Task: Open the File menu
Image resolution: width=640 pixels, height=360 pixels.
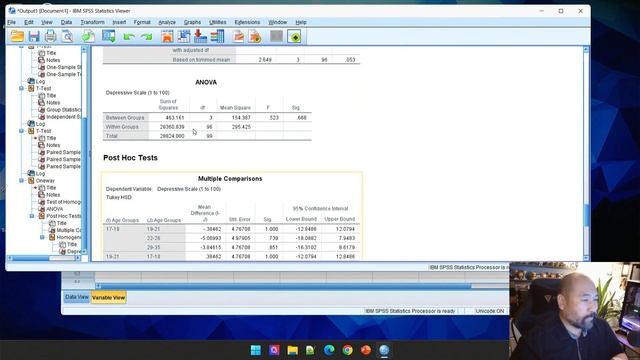Action: 11,22
